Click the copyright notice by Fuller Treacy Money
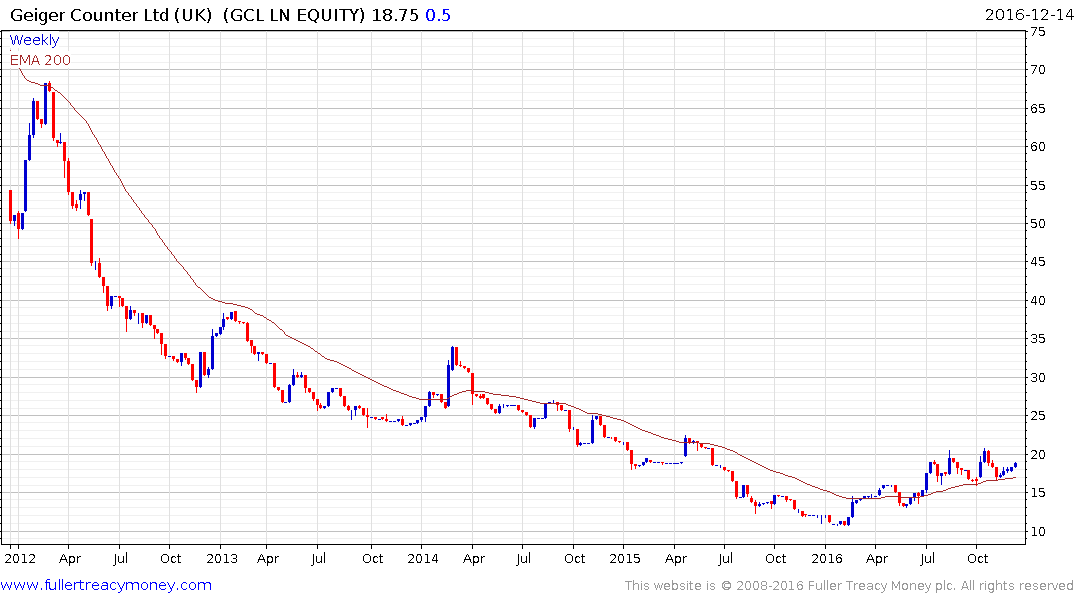The height and width of the screenshot is (600, 1075). point(848,586)
